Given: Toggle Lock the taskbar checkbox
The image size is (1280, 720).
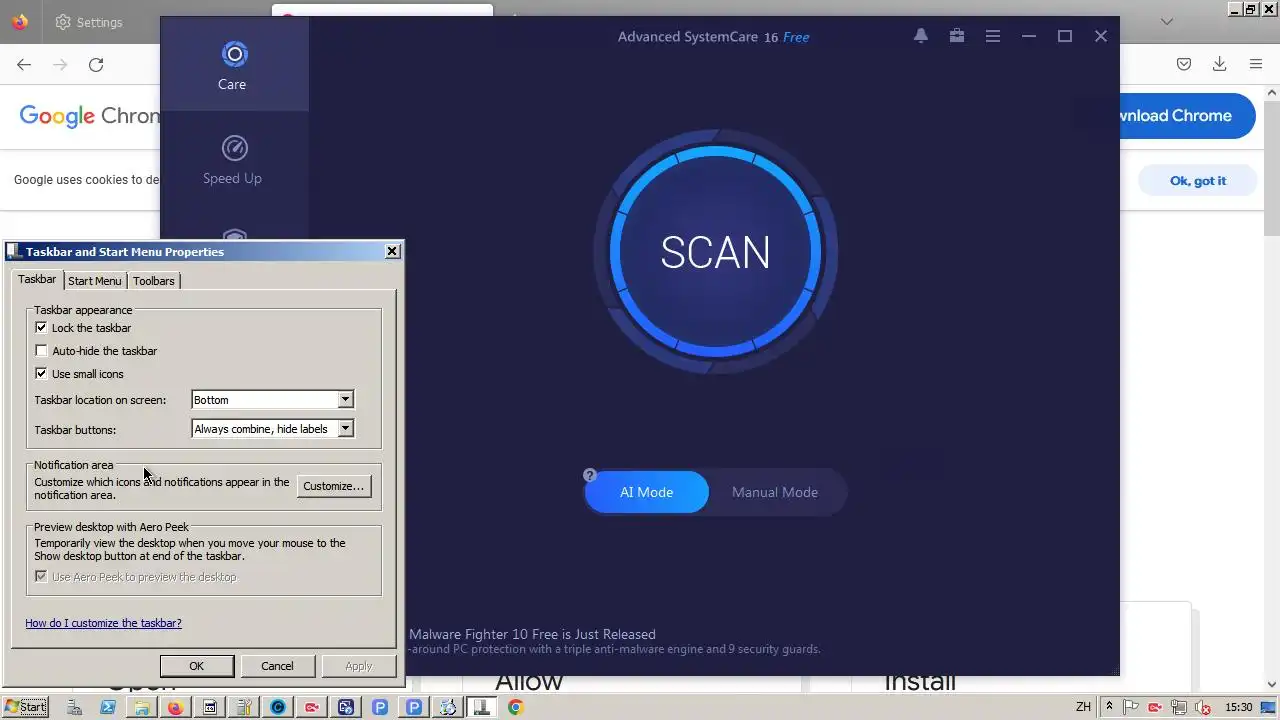Looking at the screenshot, I should (x=41, y=328).
